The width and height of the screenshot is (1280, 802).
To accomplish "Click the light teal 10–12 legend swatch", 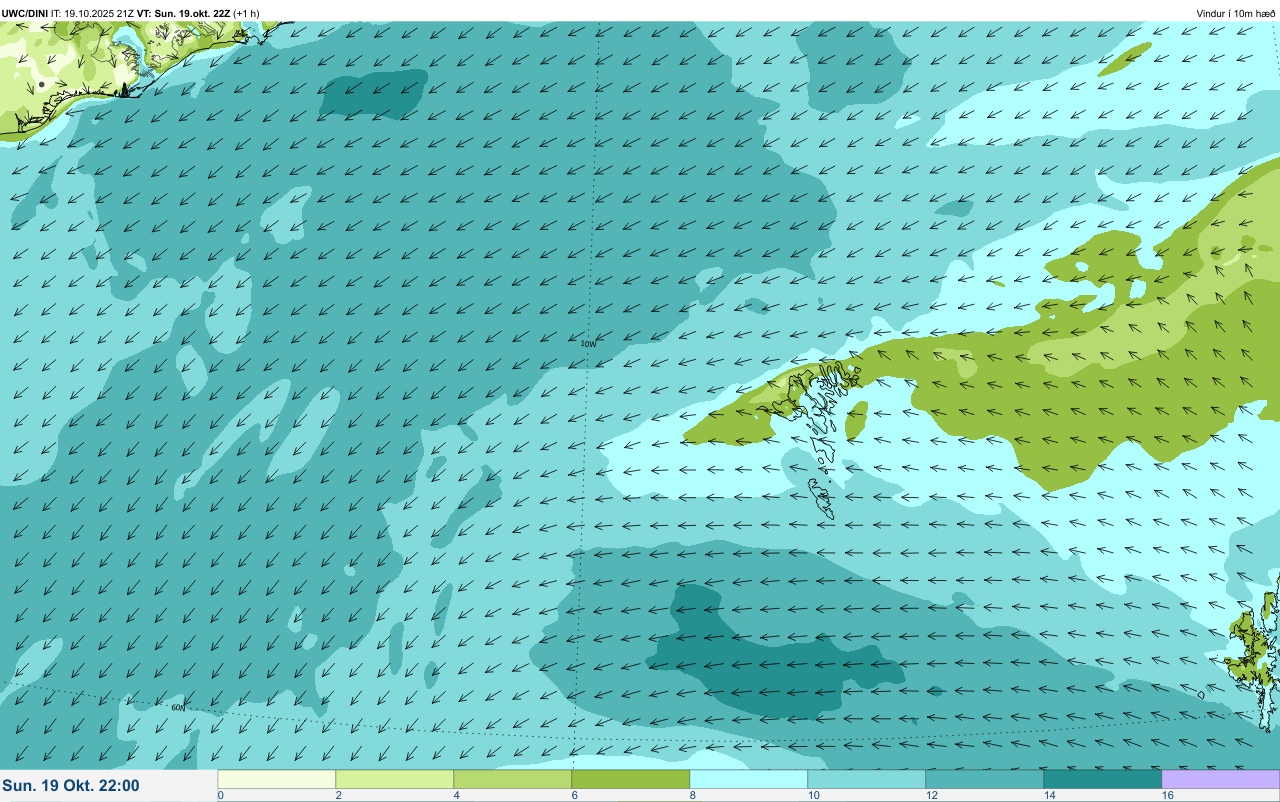I will point(867,779).
